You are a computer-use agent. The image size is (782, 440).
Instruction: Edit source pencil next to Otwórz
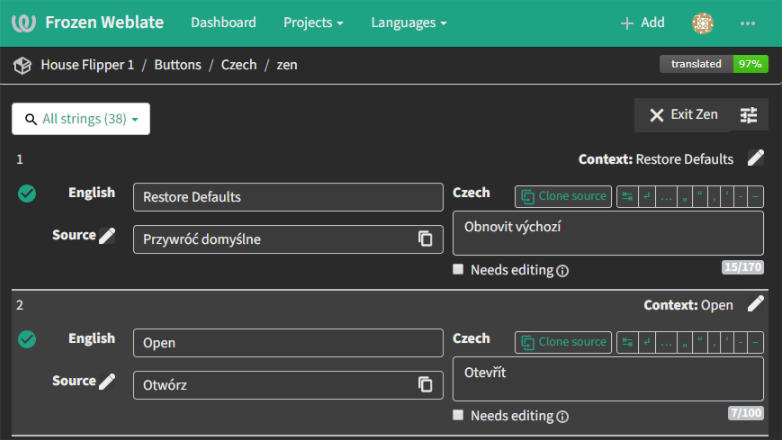coord(107,381)
